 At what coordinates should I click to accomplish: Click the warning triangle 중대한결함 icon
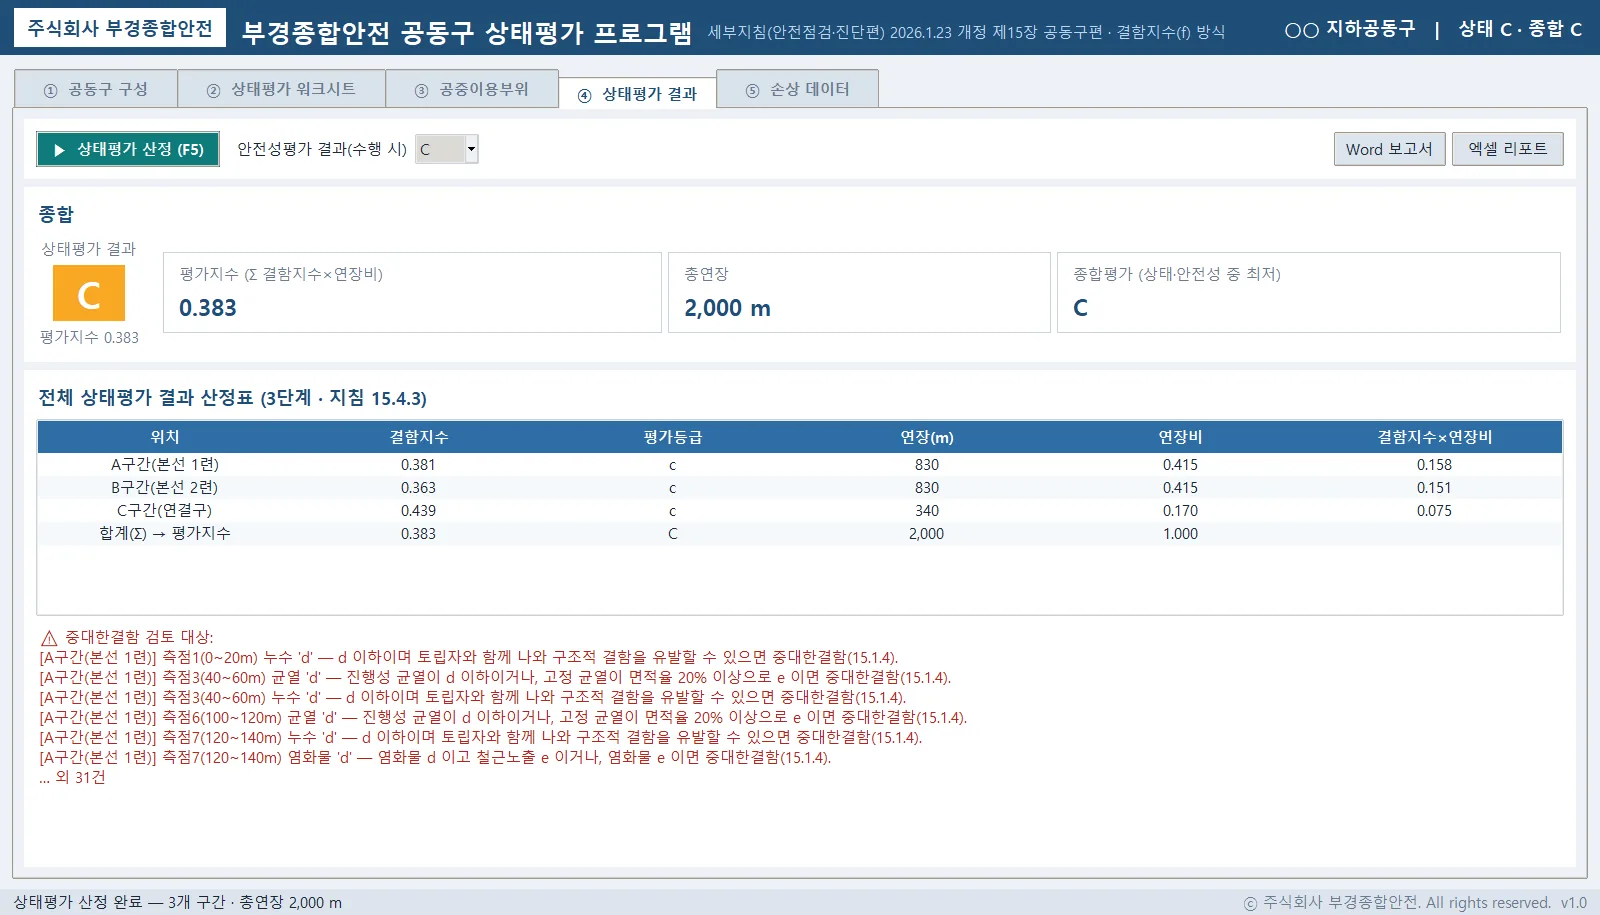[x=49, y=637]
